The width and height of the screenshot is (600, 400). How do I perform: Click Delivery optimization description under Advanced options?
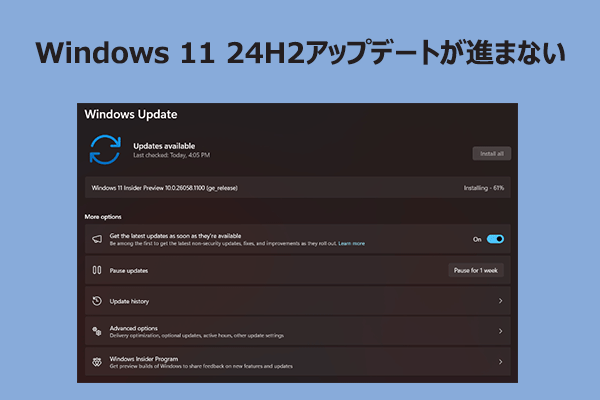(197, 336)
